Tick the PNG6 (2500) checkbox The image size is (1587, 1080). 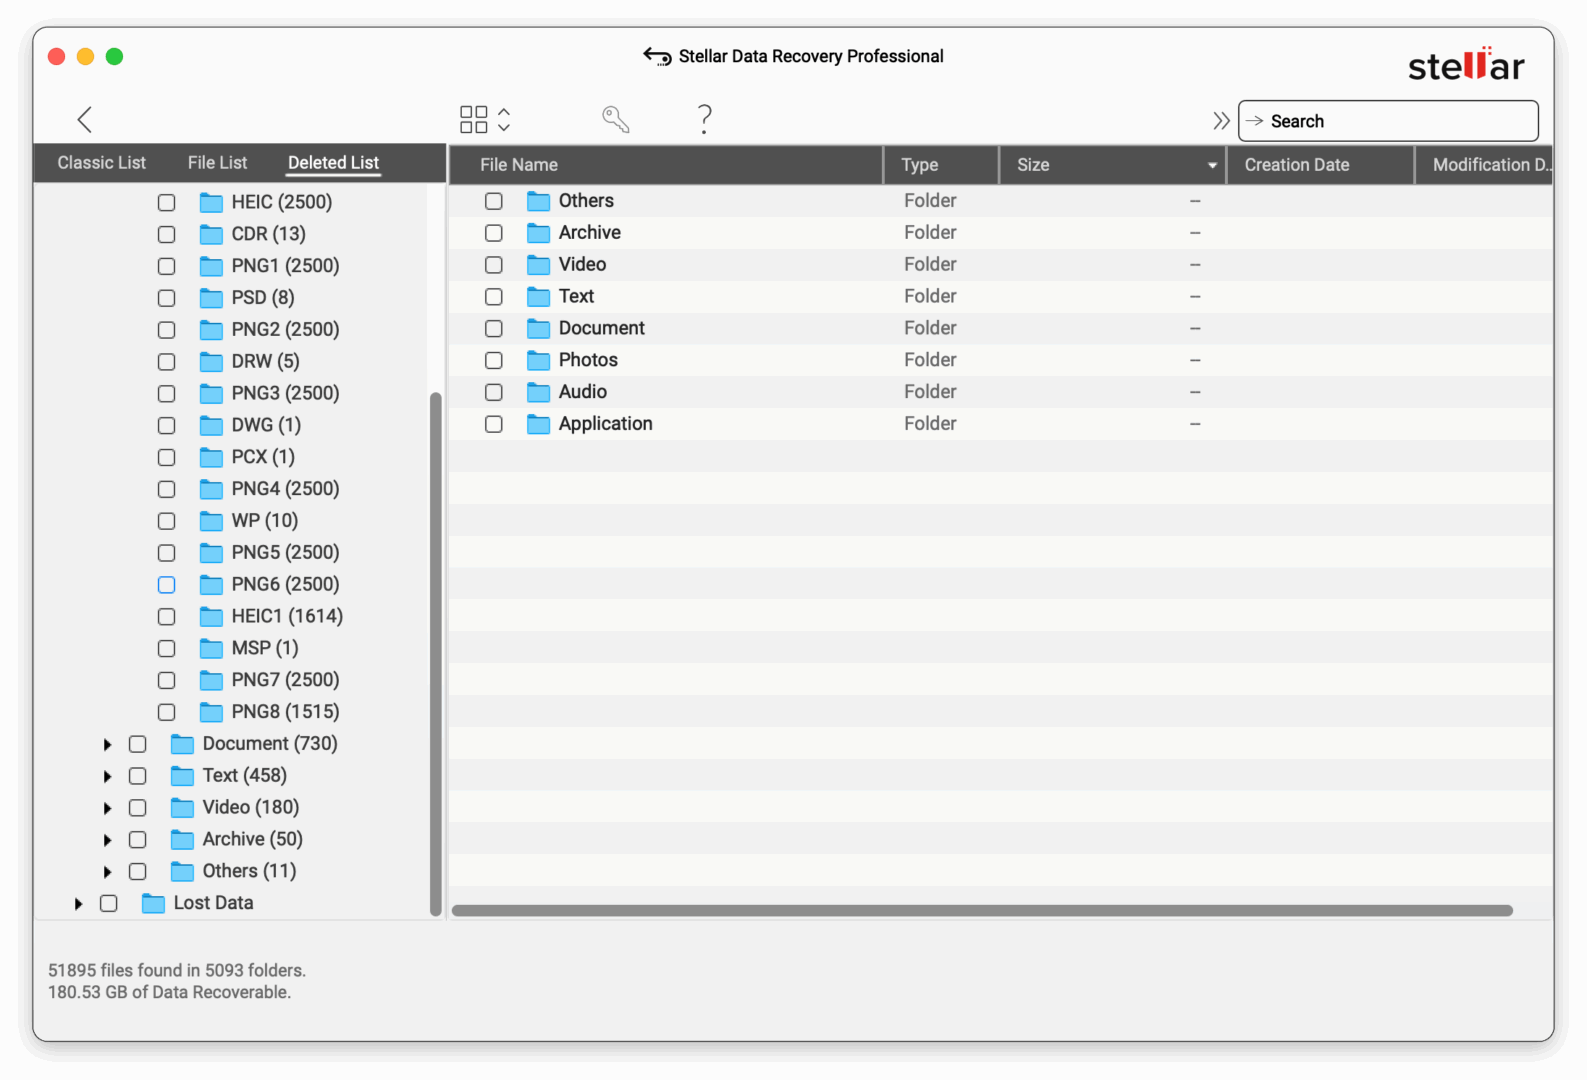tap(167, 585)
